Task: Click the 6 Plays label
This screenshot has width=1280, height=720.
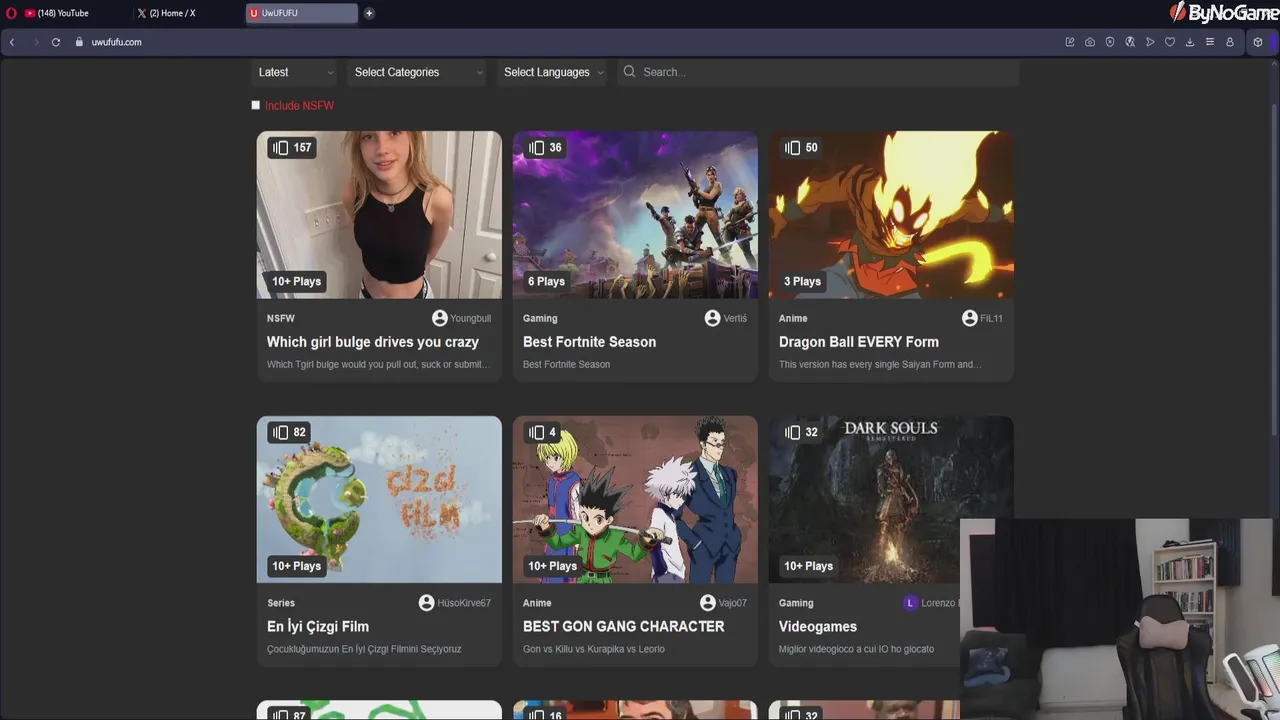Action: 546,281
